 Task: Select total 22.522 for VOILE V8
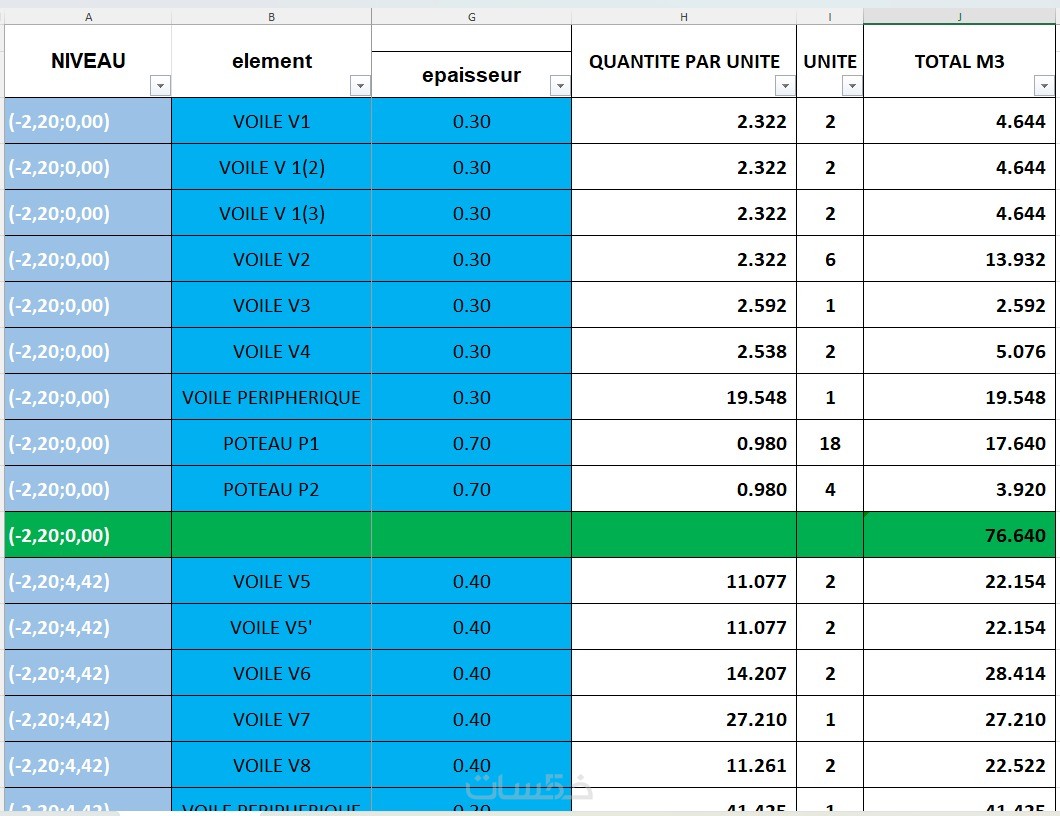[x=959, y=765]
